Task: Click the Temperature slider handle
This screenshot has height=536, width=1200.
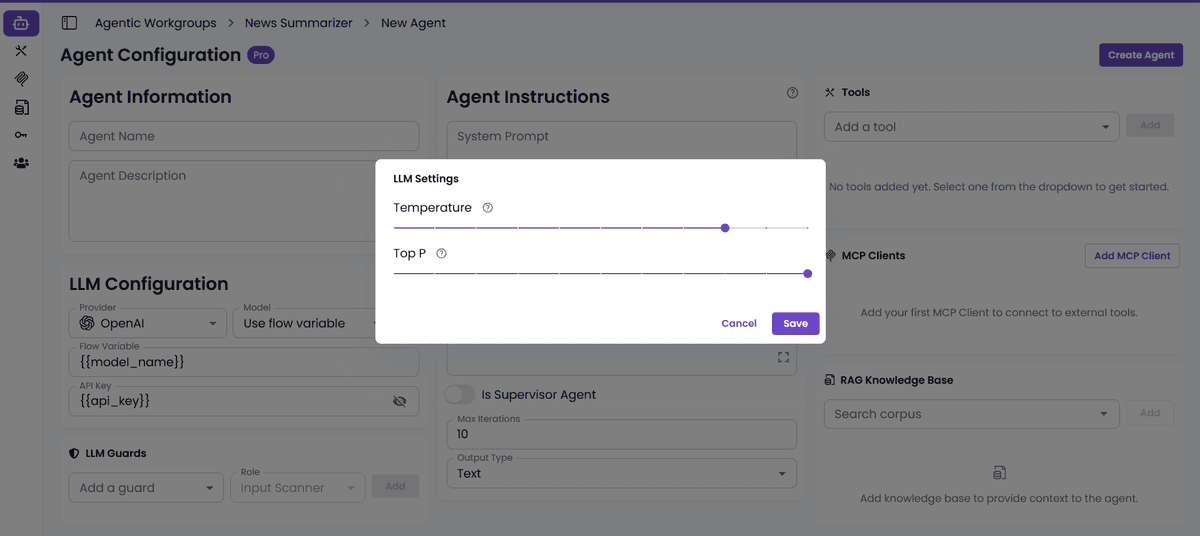Action: pyautogui.click(x=725, y=228)
